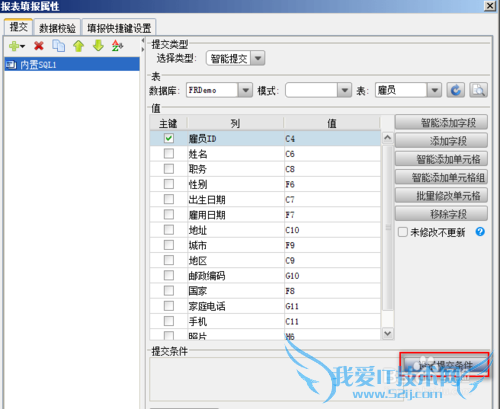500x409 pixels.
Task: Delete selected item with red X icon
Action: click(x=39, y=46)
